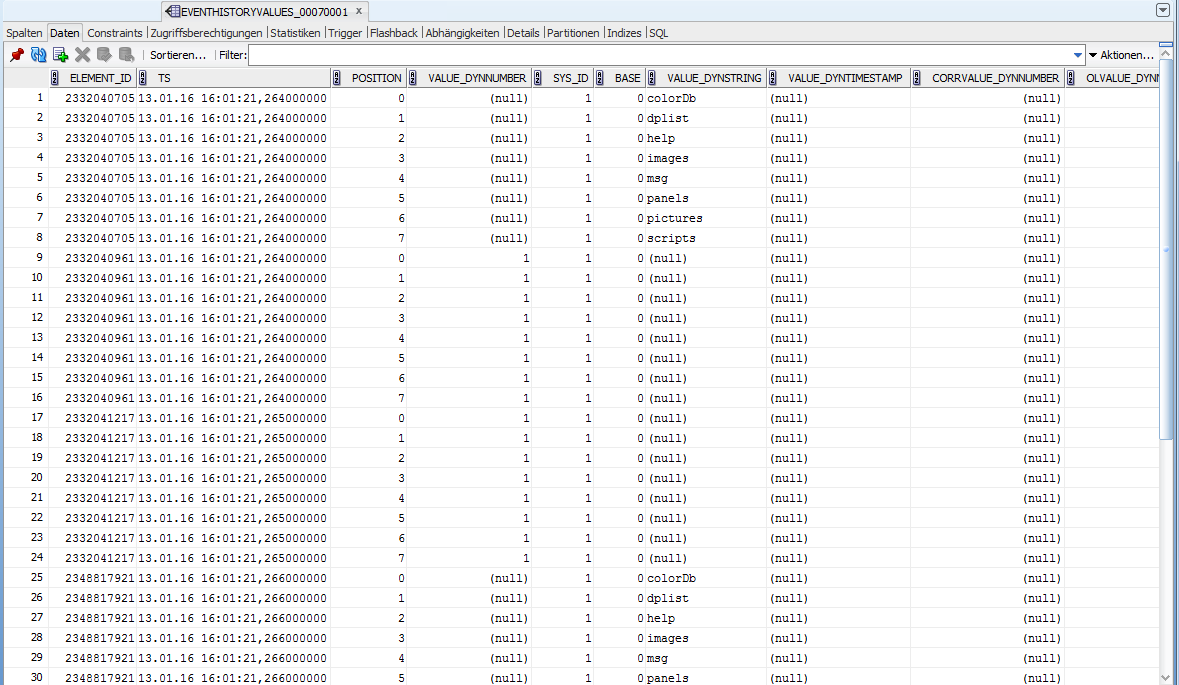1179x685 pixels.
Task: Rollback changes with the database undo icon
Action: click(126, 55)
